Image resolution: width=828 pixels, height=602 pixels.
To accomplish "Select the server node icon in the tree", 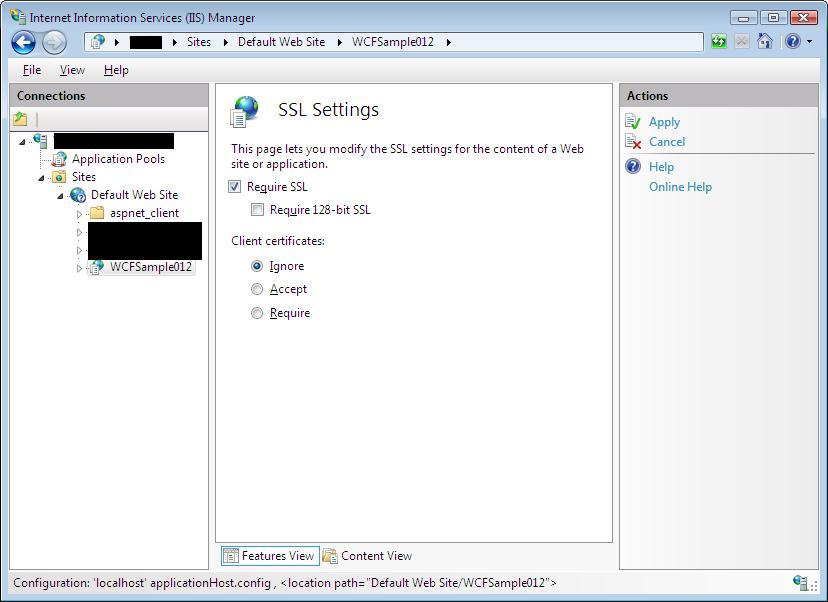I will [41, 140].
